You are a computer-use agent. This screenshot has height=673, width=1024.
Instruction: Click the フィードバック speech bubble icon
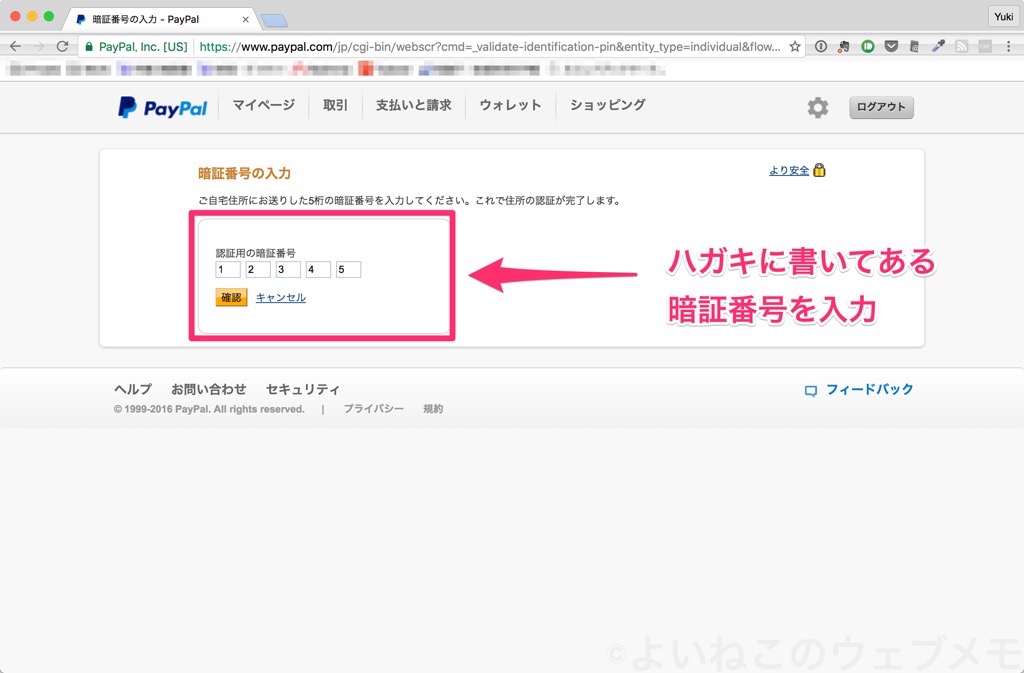coord(810,390)
